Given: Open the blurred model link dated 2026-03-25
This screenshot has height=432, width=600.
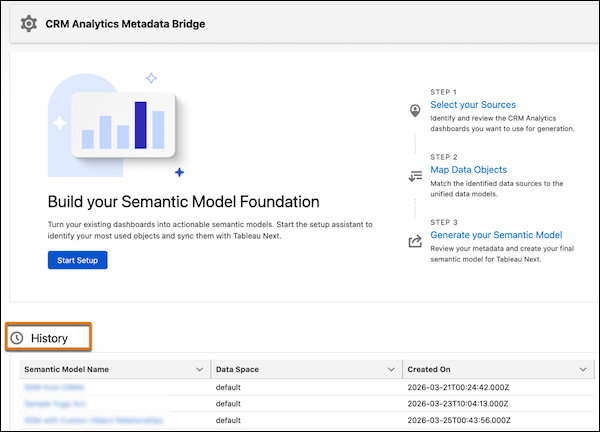Looking at the screenshot, I should (93, 420).
